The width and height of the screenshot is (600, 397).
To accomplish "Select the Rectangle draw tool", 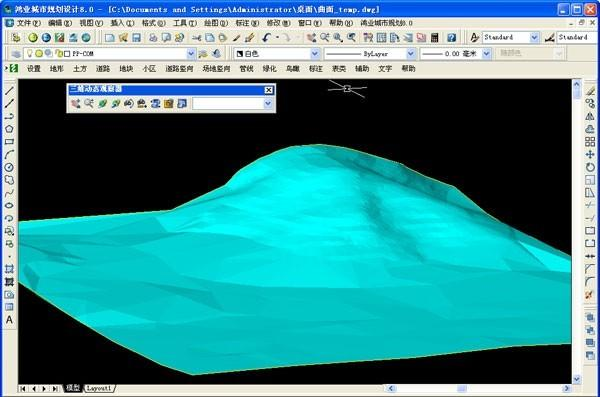I will point(9,142).
